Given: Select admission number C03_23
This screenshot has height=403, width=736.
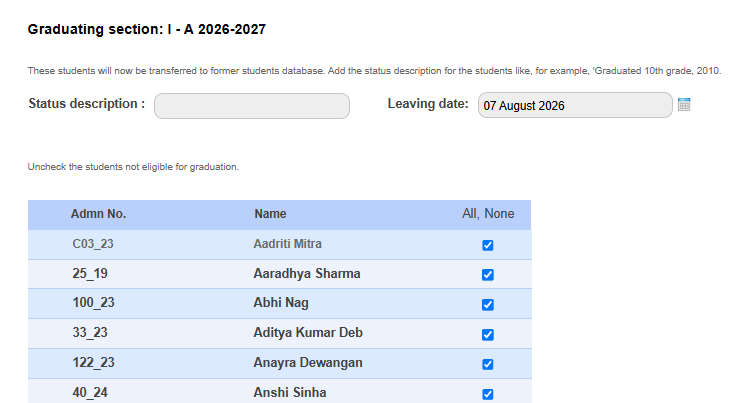Looking at the screenshot, I should click(x=93, y=244).
